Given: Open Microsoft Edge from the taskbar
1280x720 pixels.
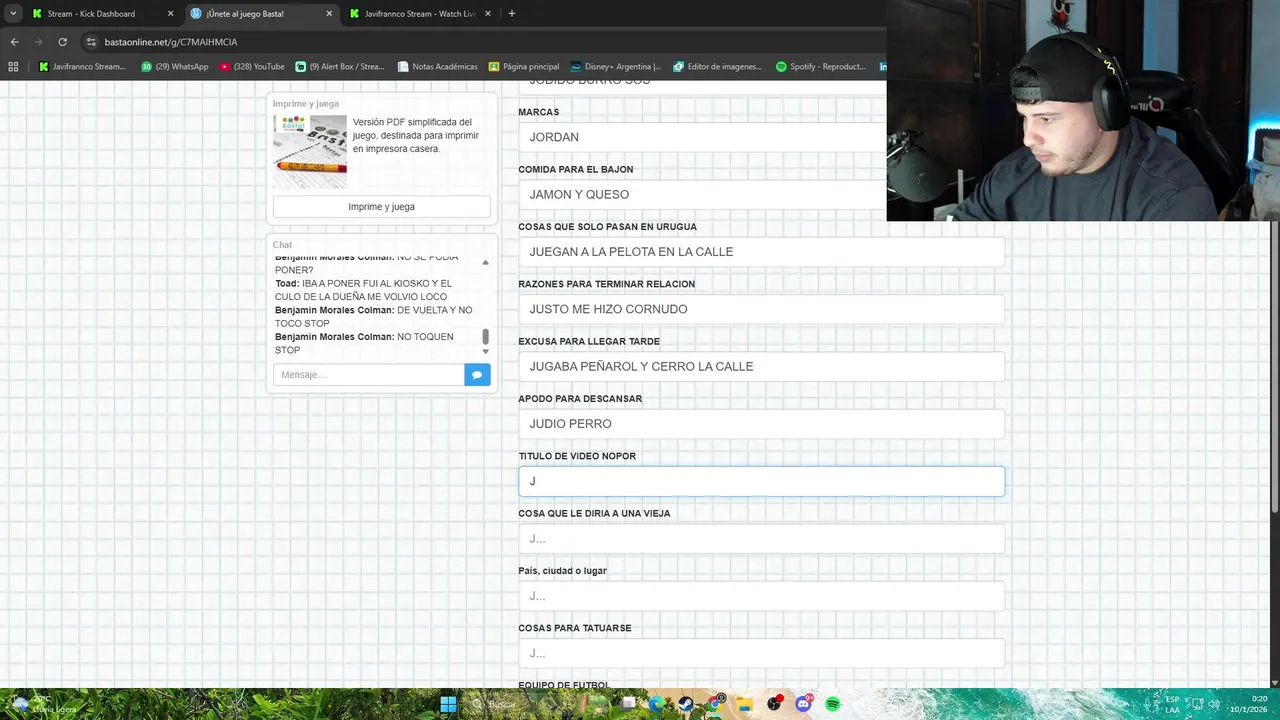Looking at the screenshot, I should (x=657, y=704).
